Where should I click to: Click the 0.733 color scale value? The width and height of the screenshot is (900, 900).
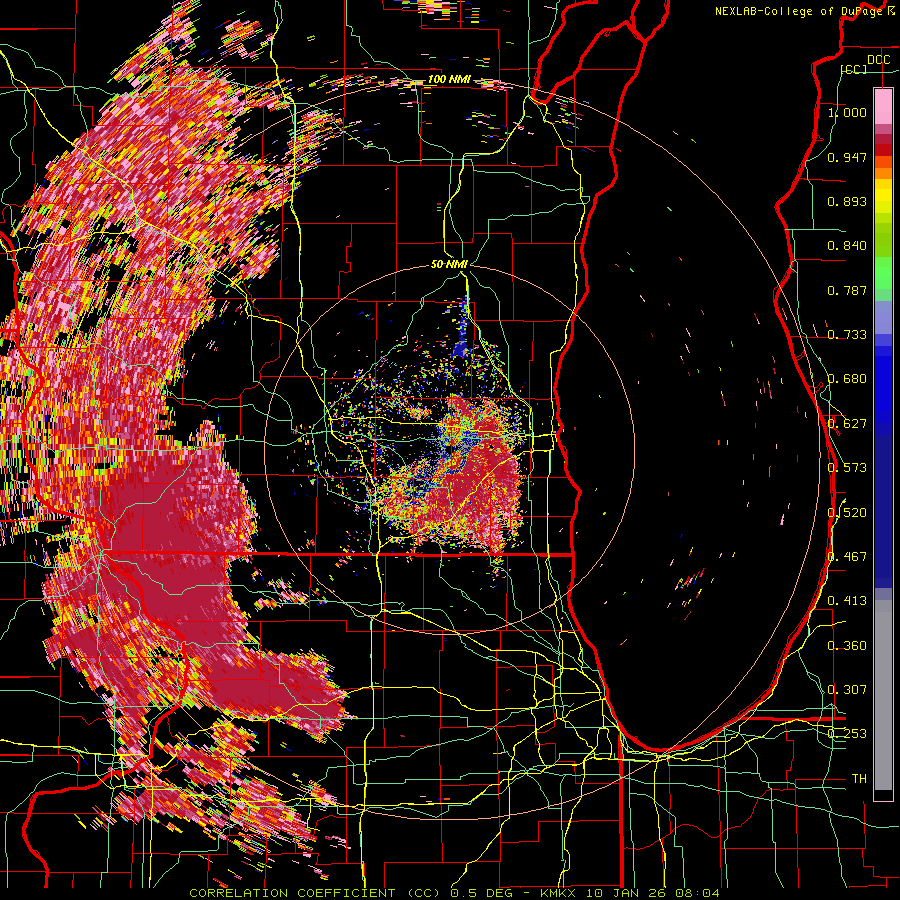click(847, 335)
